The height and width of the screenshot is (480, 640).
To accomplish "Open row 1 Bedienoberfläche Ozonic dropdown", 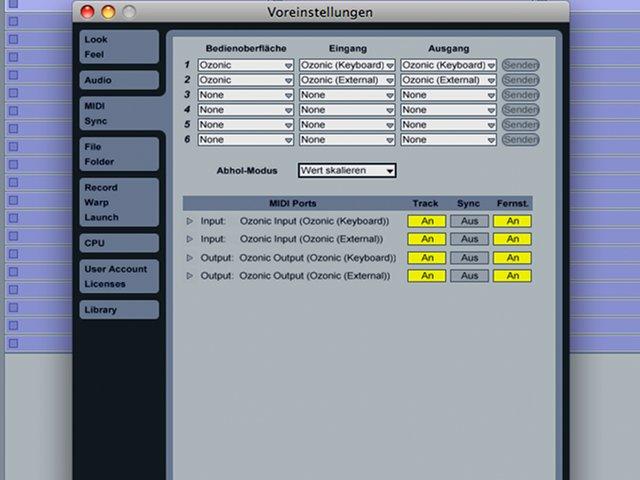I will coord(246,65).
